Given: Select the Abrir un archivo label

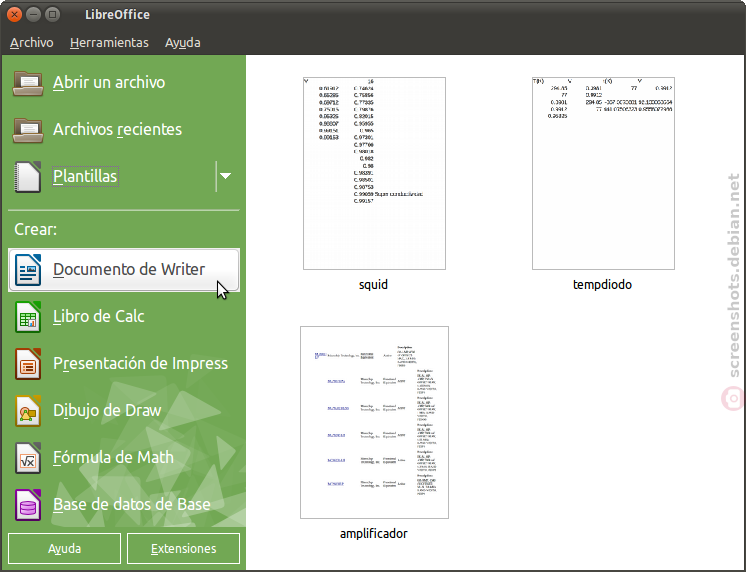Looking at the screenshot, I should pyautogui.click(x=109, y=82).
